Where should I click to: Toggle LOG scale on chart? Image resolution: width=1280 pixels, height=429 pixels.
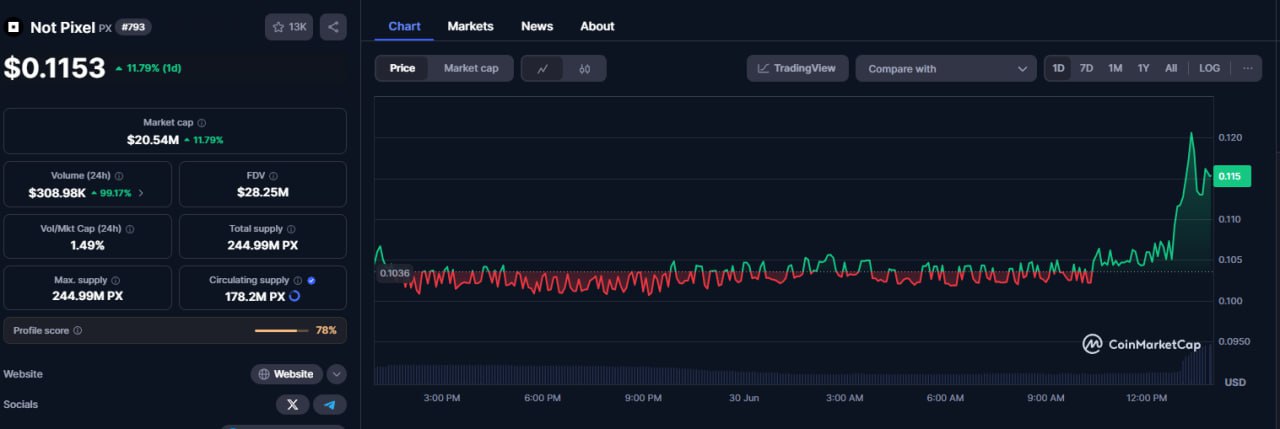(x=1209, y=68)
